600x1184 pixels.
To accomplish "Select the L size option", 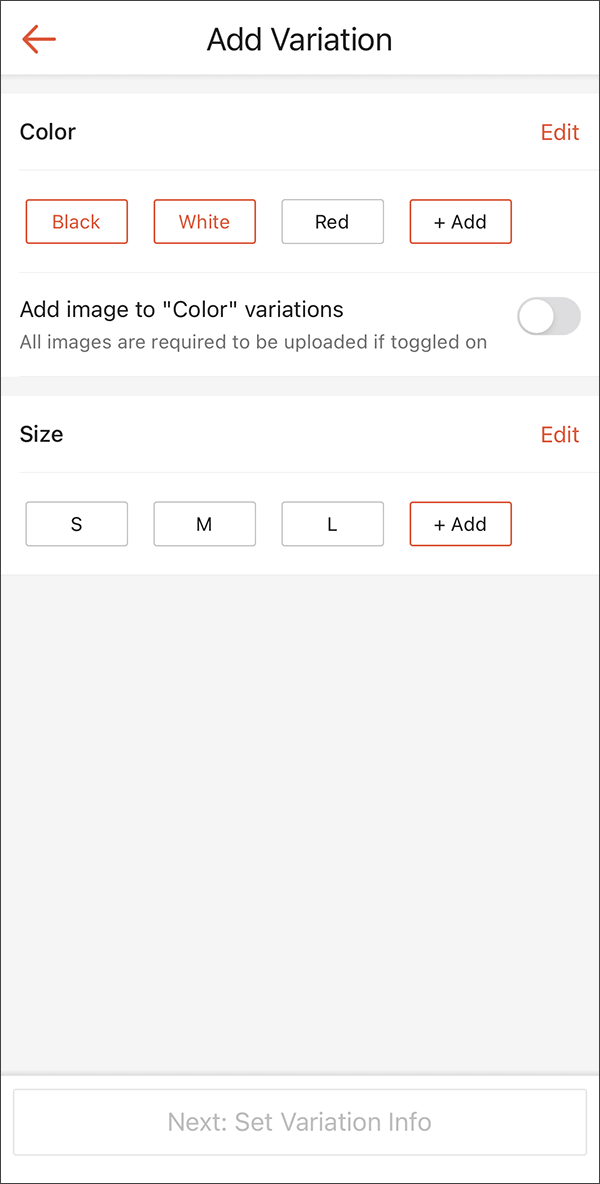I will tap(332, 523).
